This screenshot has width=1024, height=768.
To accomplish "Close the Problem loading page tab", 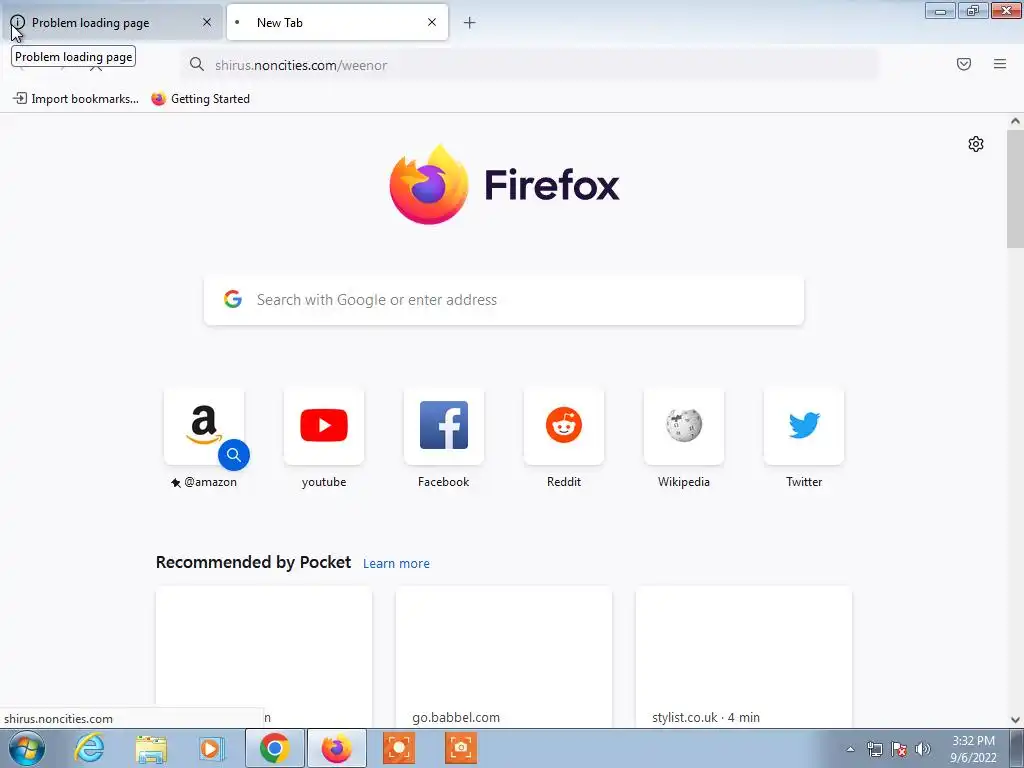I will [x=207, y=22].
